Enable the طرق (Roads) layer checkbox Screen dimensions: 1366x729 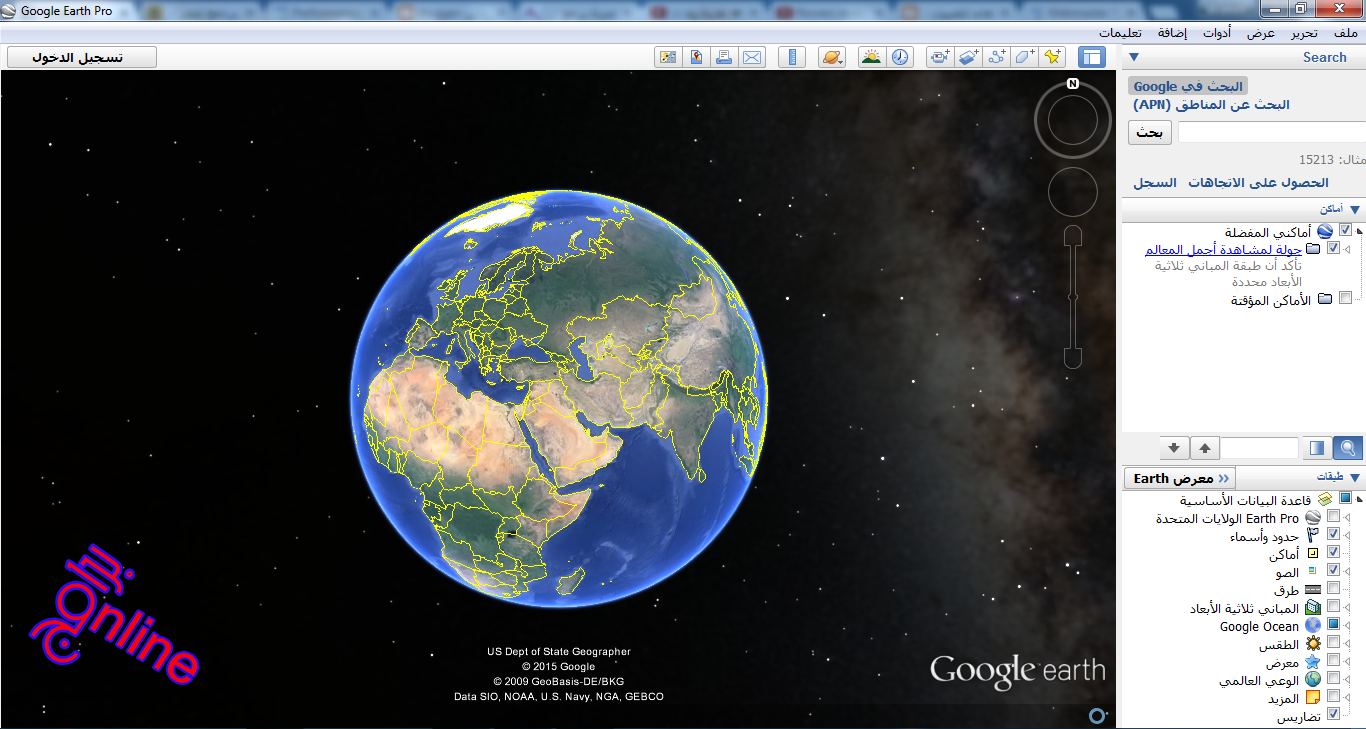[1333, 589]
